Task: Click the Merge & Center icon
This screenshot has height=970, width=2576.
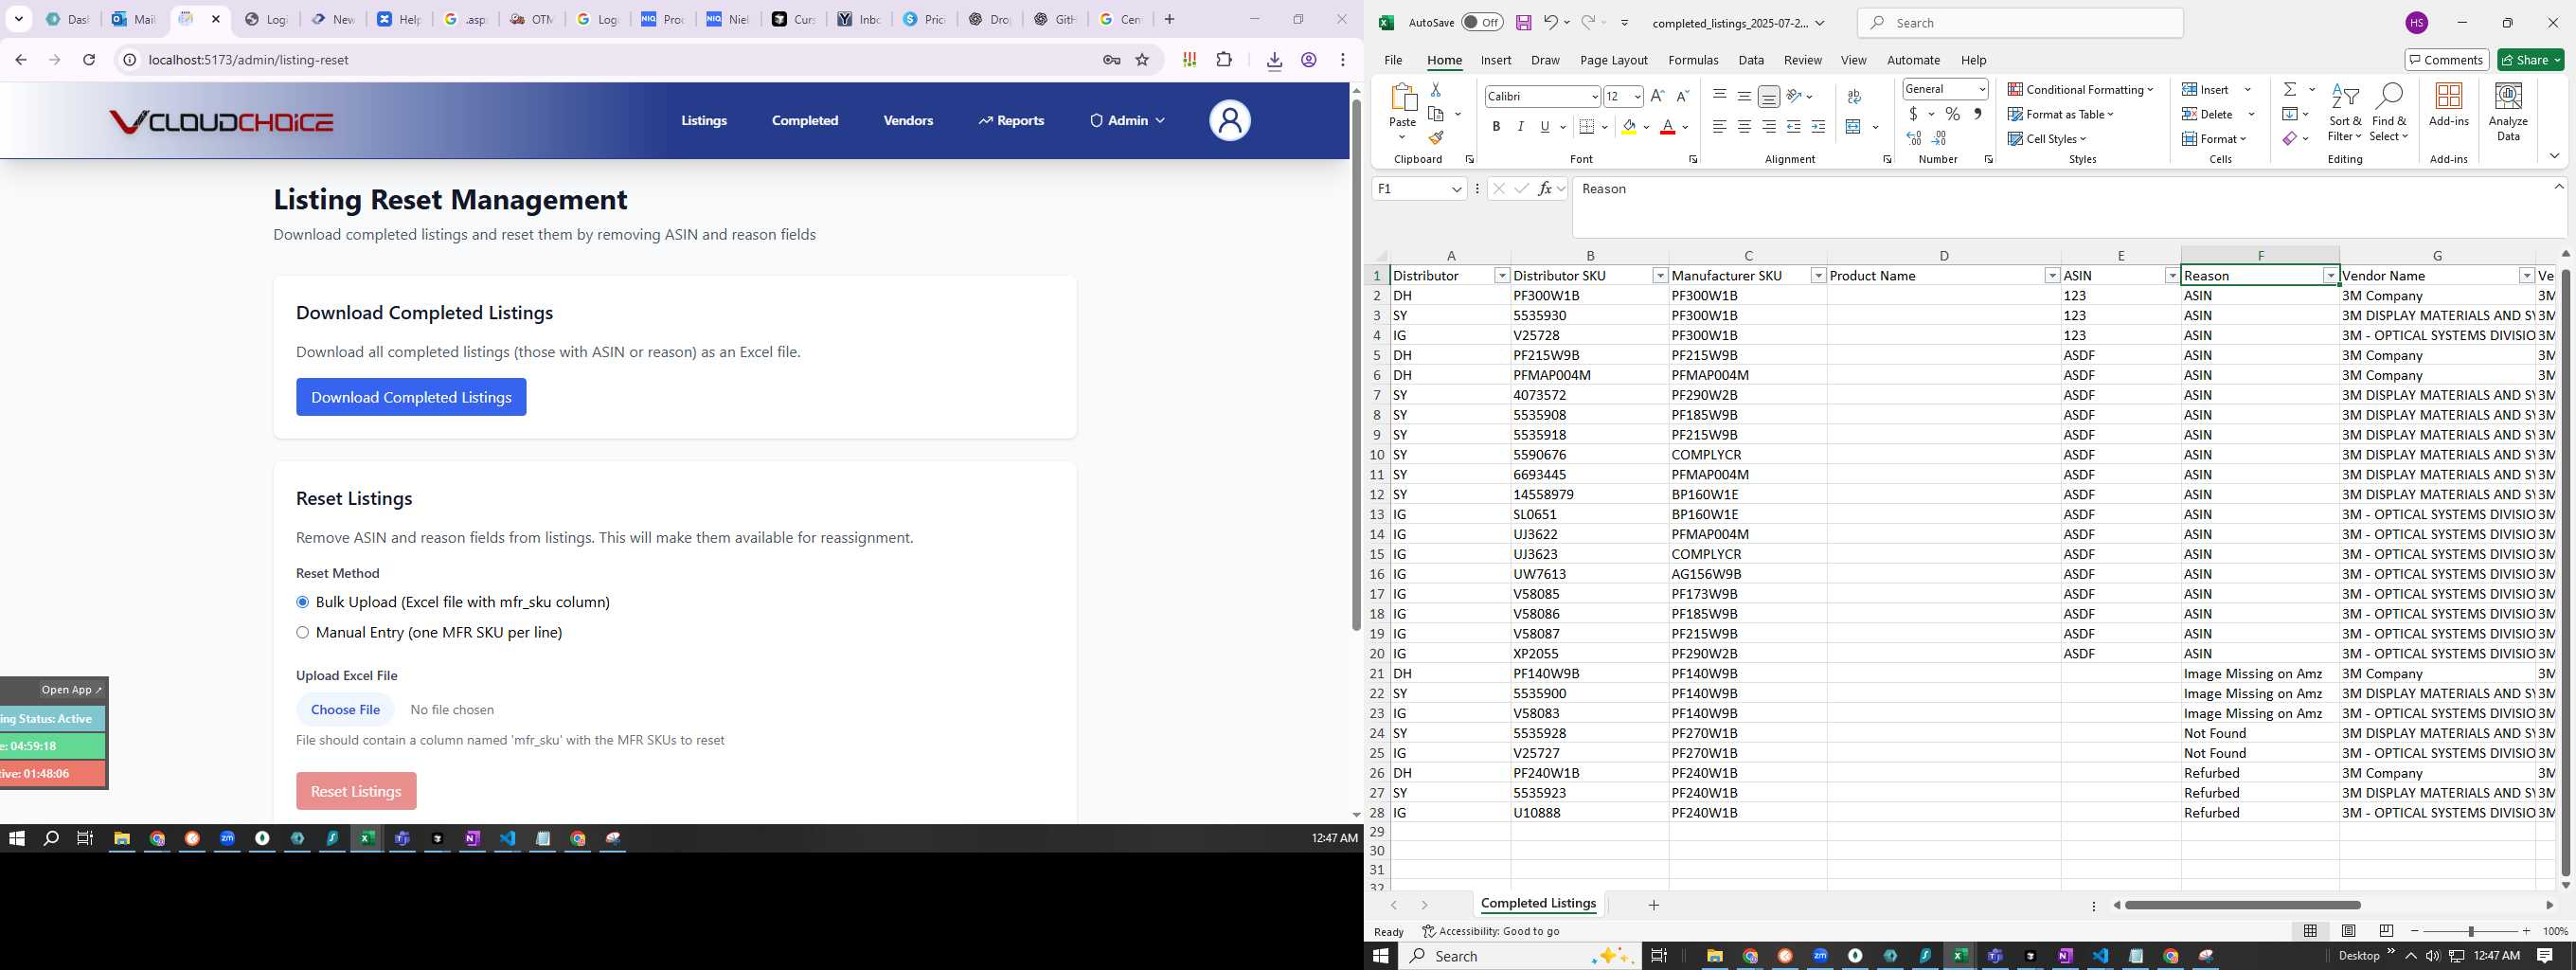Action: tap(1853, 127)
